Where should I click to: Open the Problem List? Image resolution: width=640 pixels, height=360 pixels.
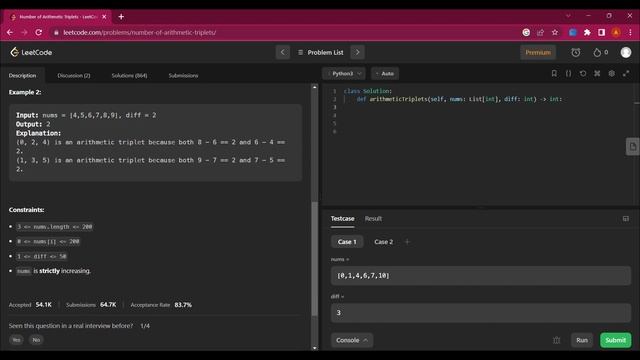point(320,52)
